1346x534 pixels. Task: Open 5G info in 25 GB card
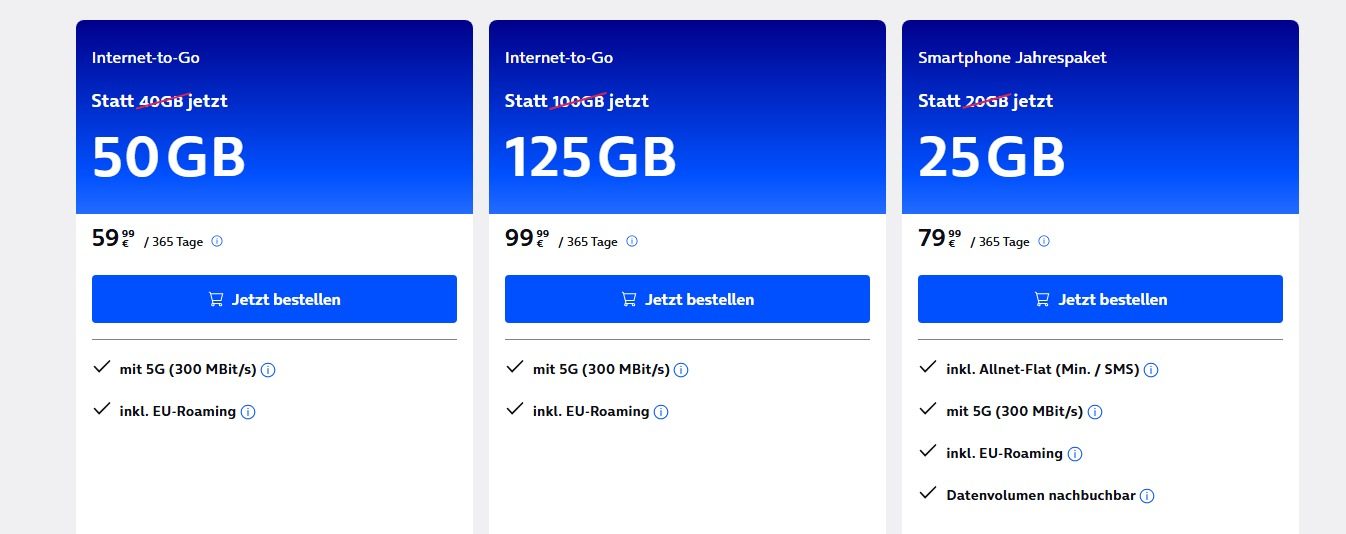(x=1094, y=412)
